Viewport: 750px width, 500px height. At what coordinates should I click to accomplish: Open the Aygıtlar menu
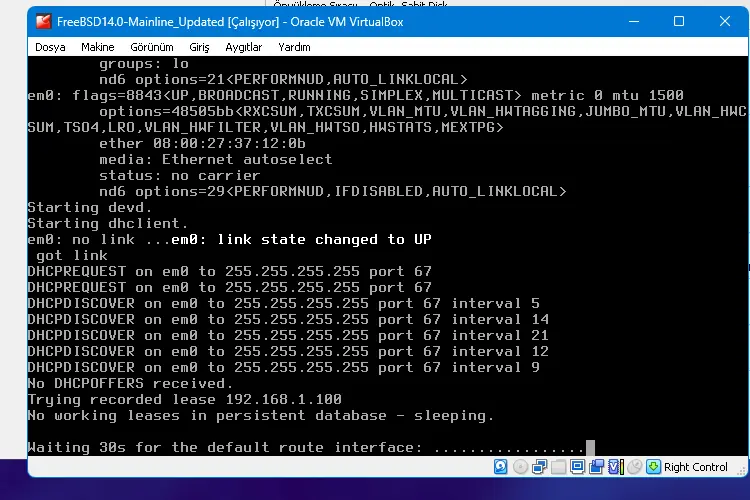(243, 47)
